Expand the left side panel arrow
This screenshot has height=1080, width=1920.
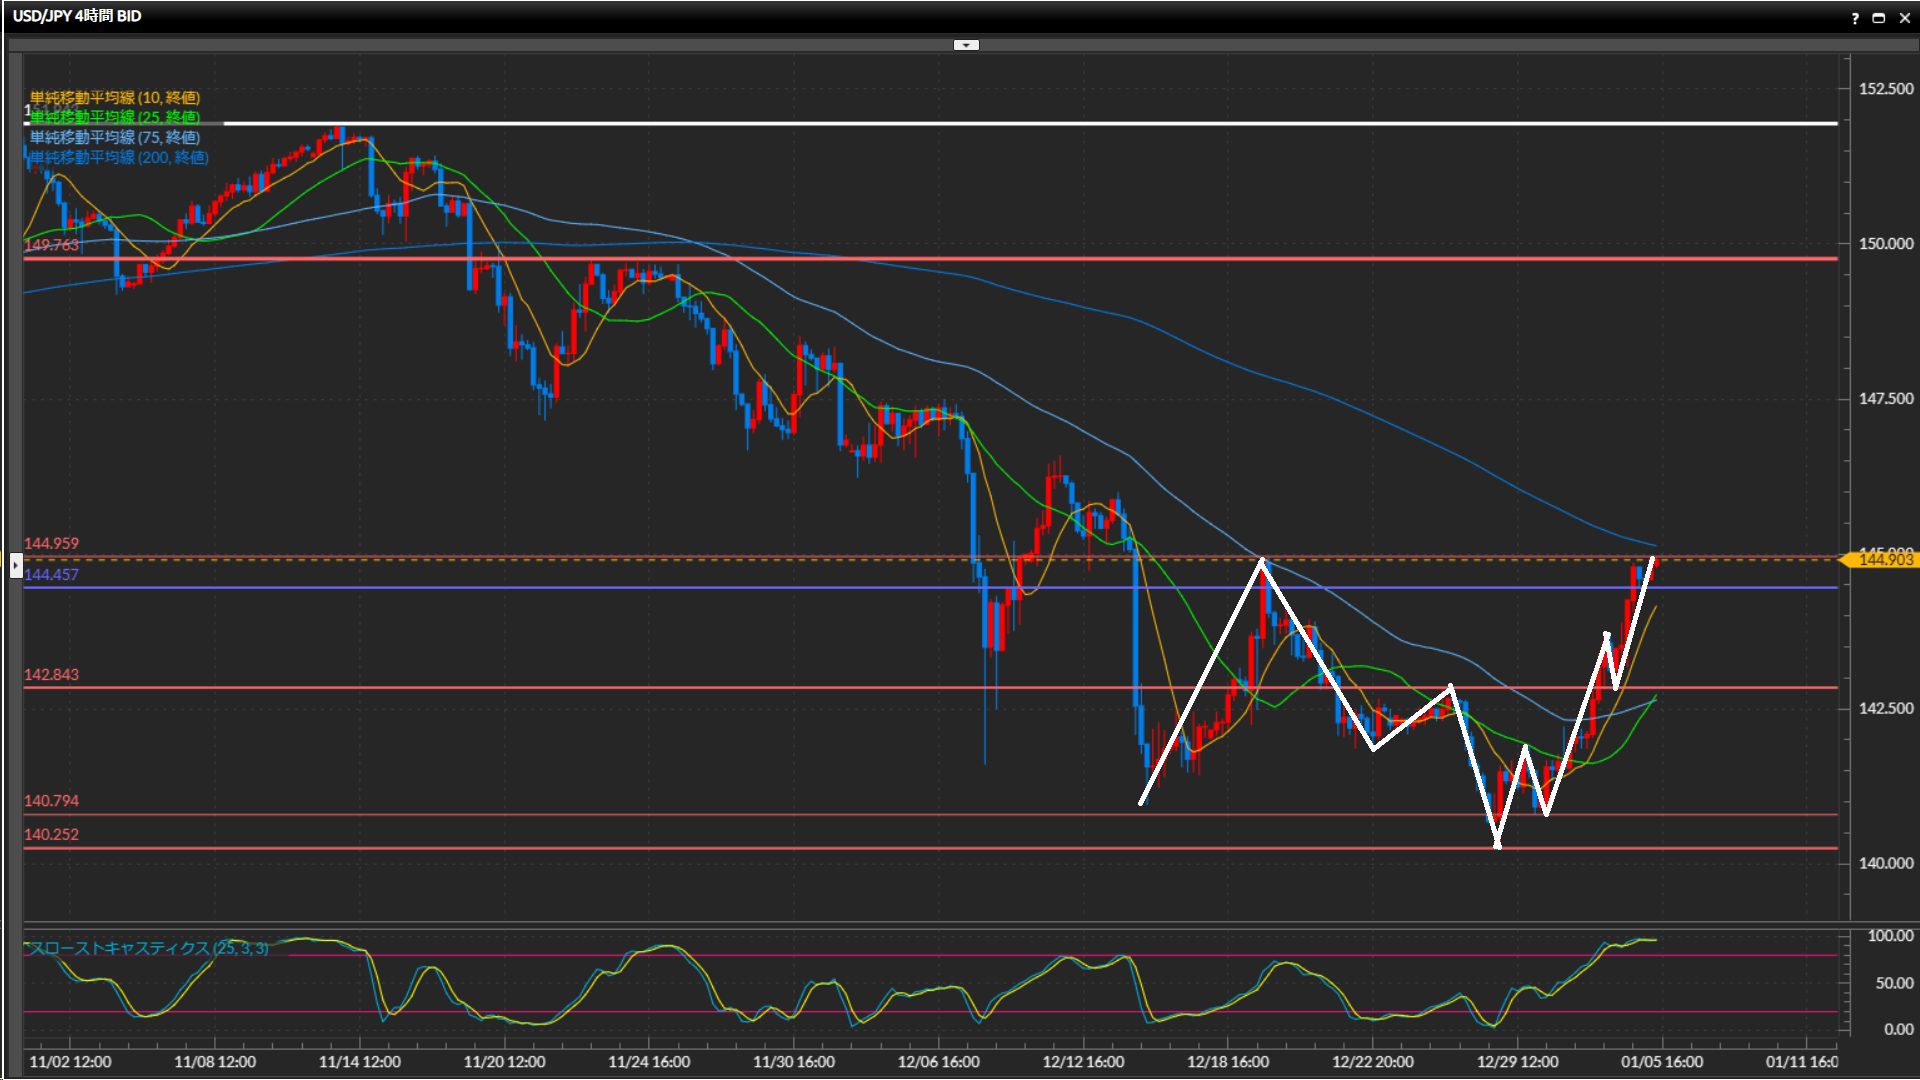(x=15, y=566)
